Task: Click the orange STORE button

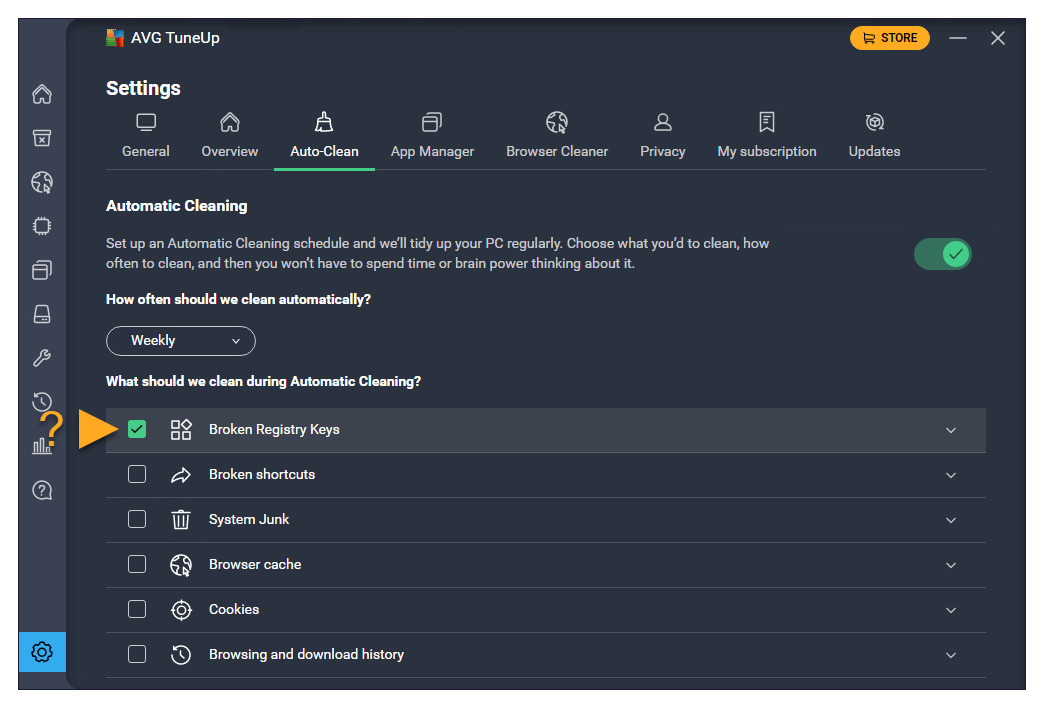Action: tap(889, 38)
